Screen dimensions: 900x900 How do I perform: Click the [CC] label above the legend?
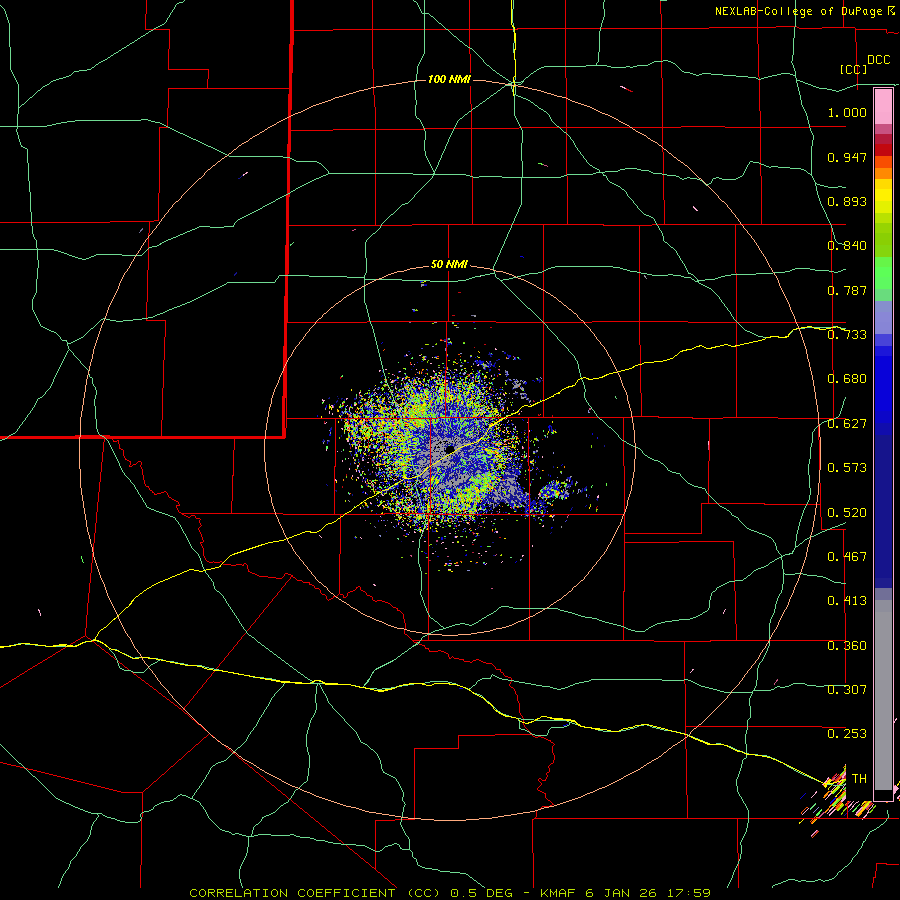pos(854,69)
